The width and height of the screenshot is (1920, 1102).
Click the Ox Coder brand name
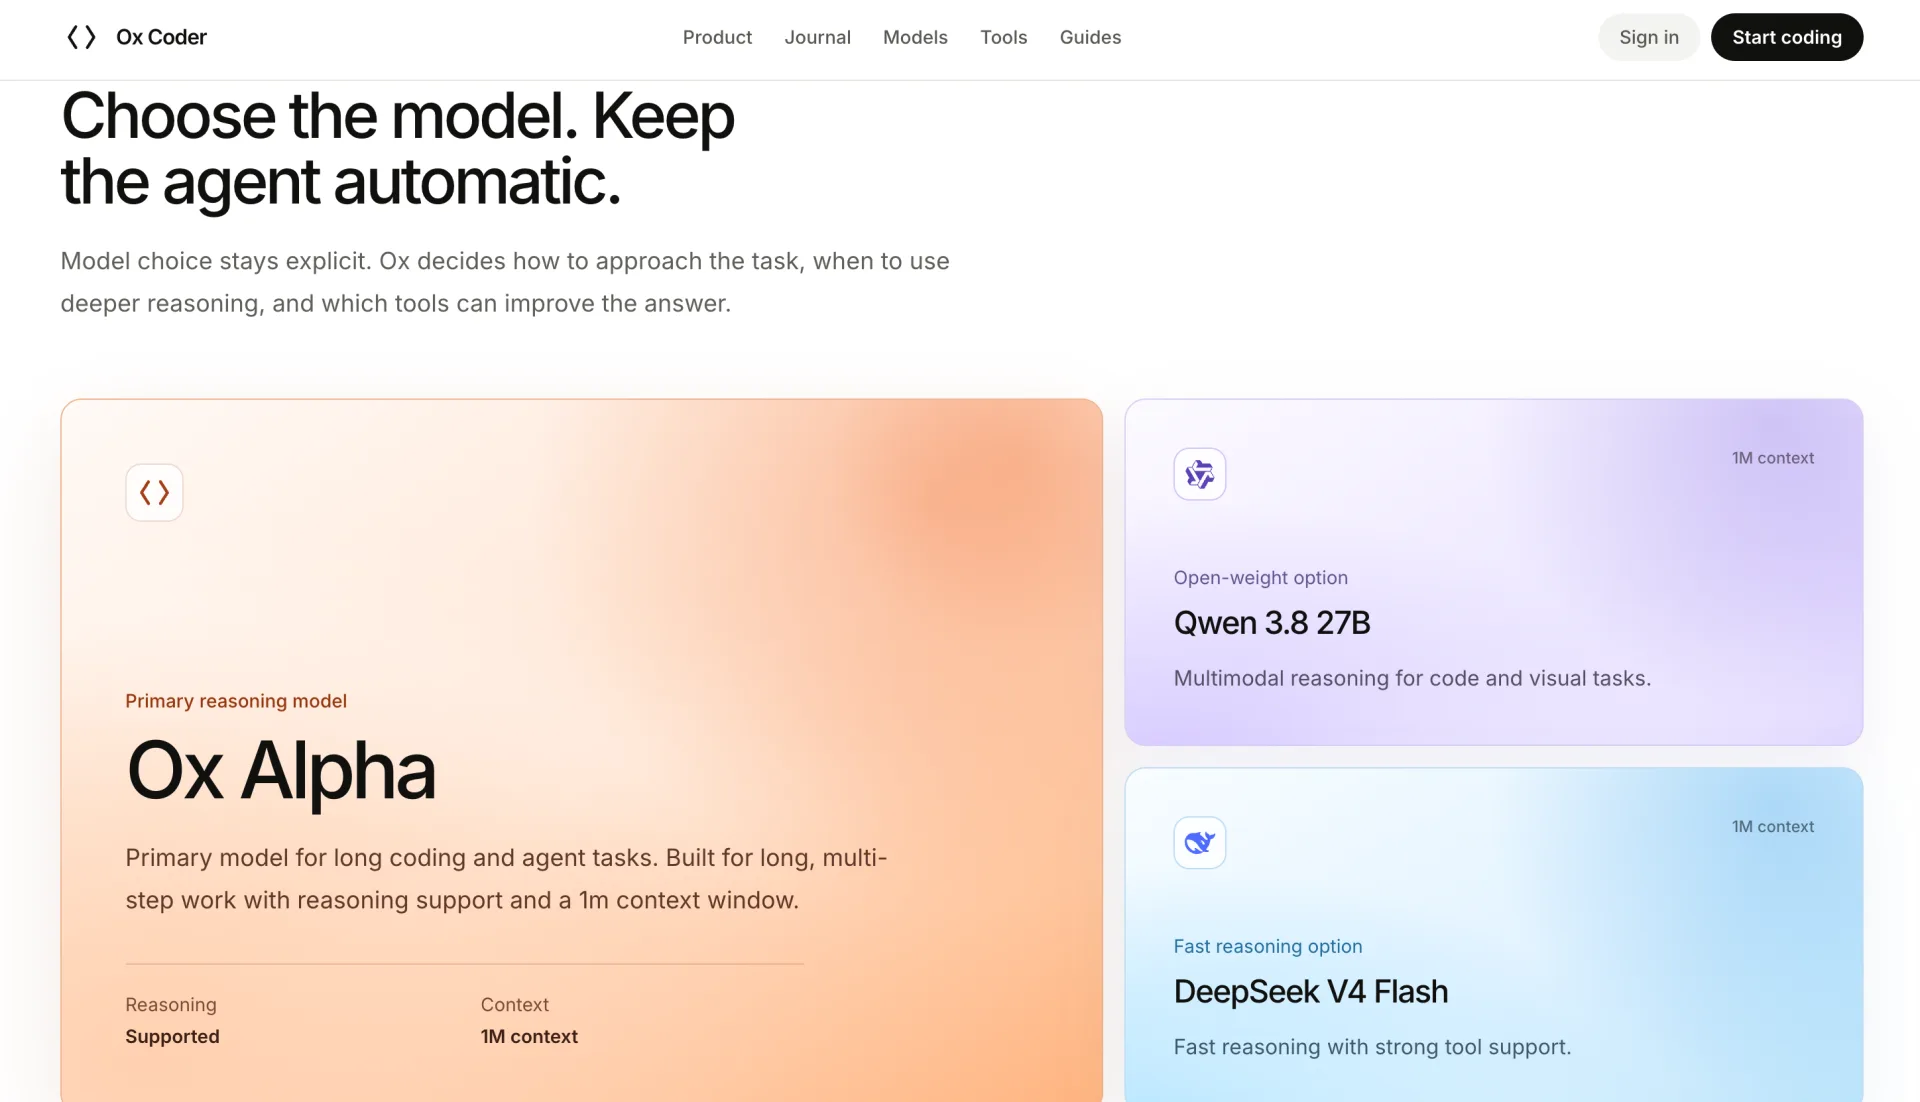tap(161, 37)
